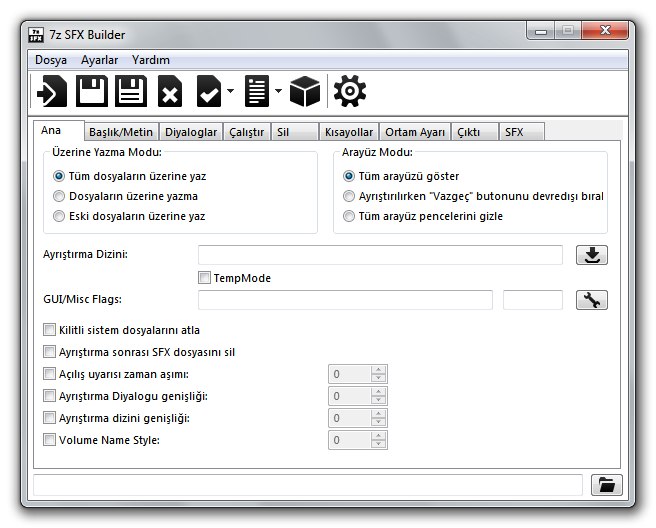656x528 pixels.
Task: Switch to the Başlık/Metin tab
Action: tap(121, 132)
